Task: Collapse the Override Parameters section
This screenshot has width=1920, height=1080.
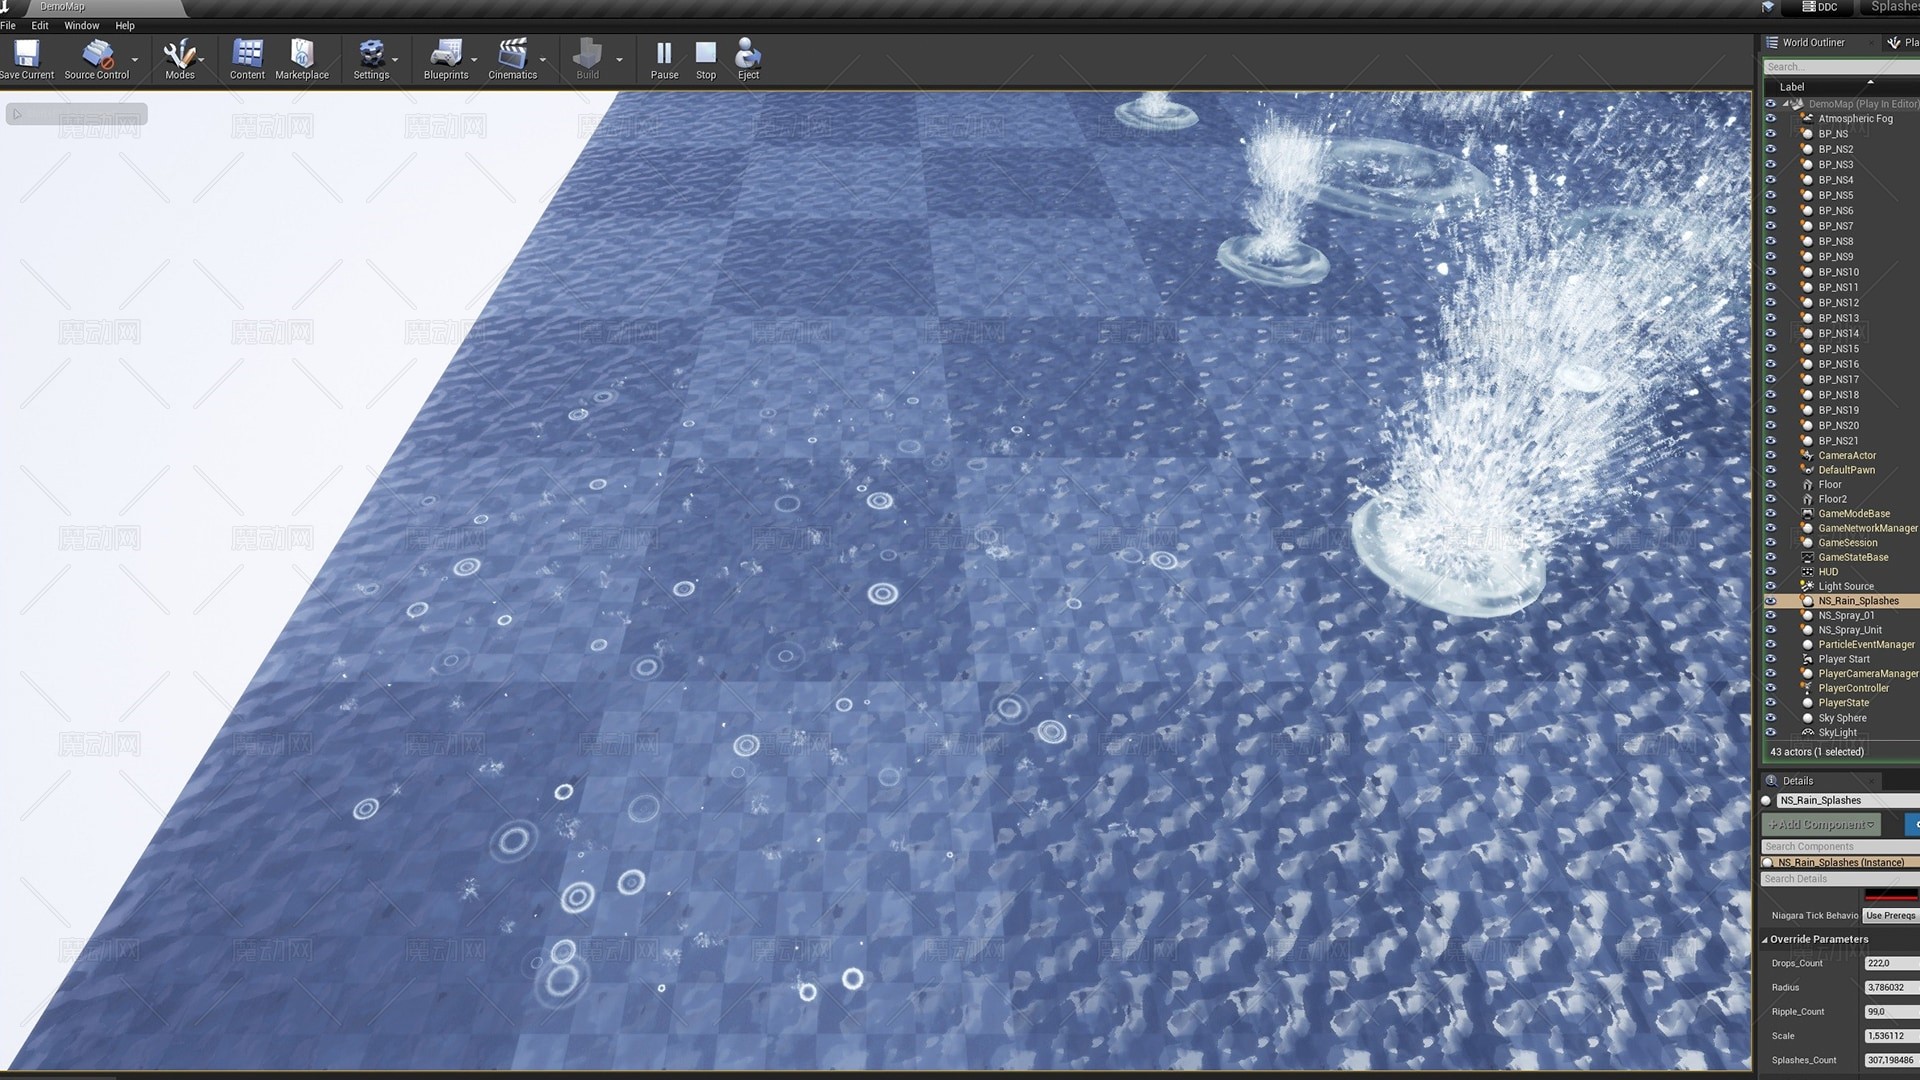Action: (x=1765, y=939)
